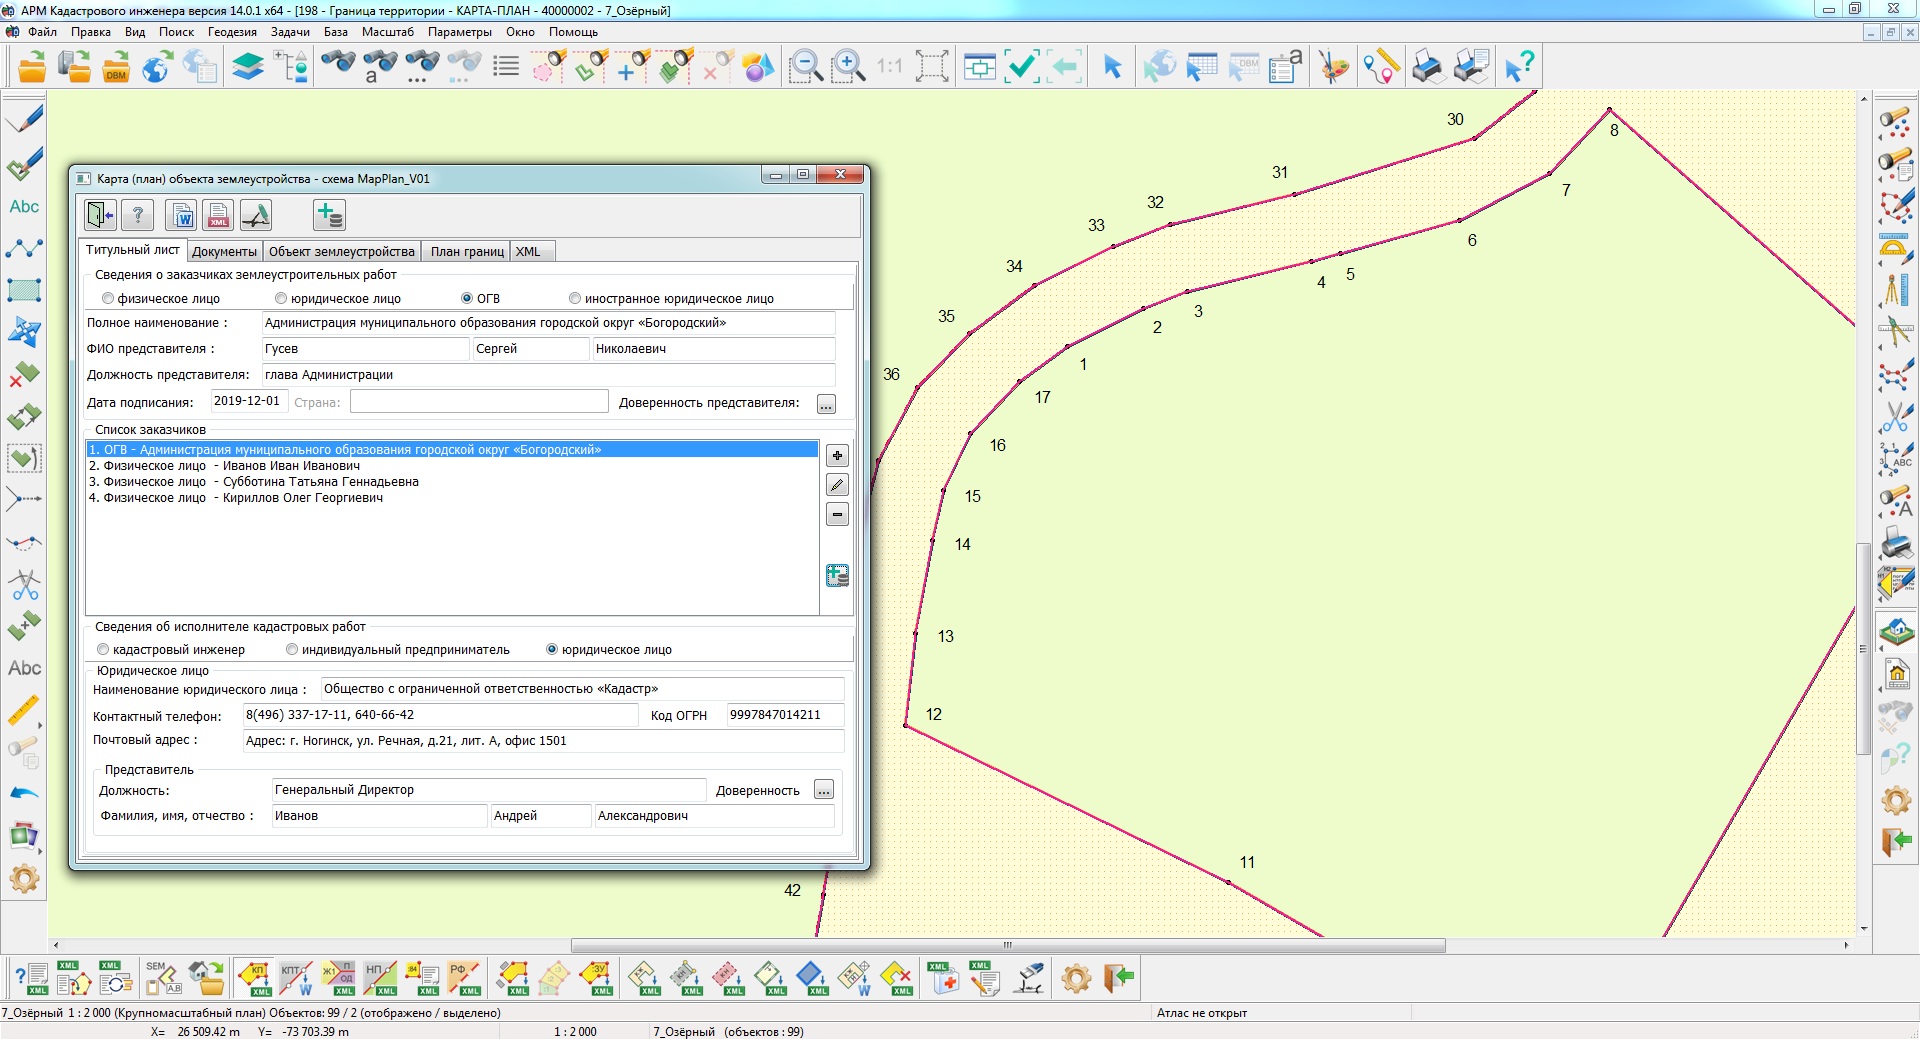Switch to the 'План границ' tab
The image size is (1920, 1040).
pyautogui.click(x=467, y=251)
